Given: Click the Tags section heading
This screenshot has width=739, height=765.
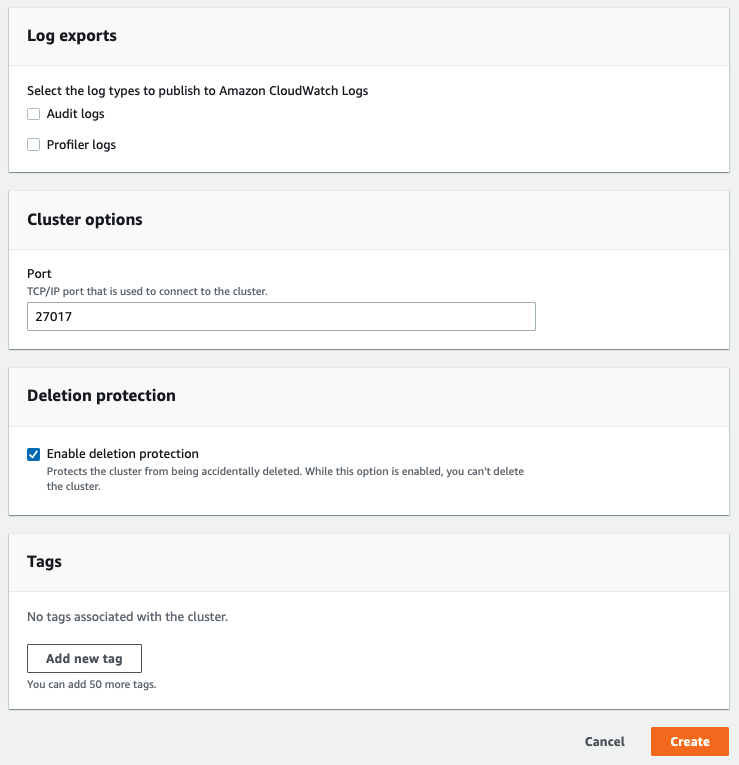Looking at the screenshot, I should pyautogui.click(x=45, y=562).
